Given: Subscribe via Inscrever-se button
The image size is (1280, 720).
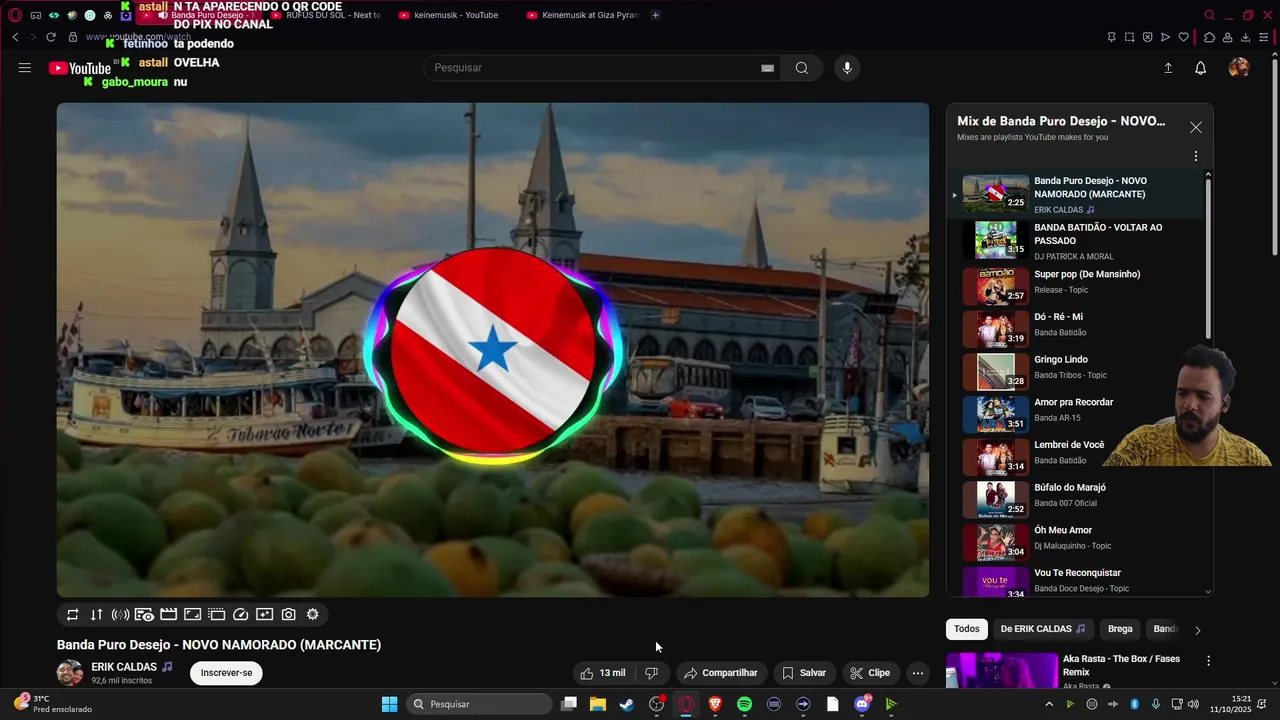Looking at the screenshot, I should [226, 673].
